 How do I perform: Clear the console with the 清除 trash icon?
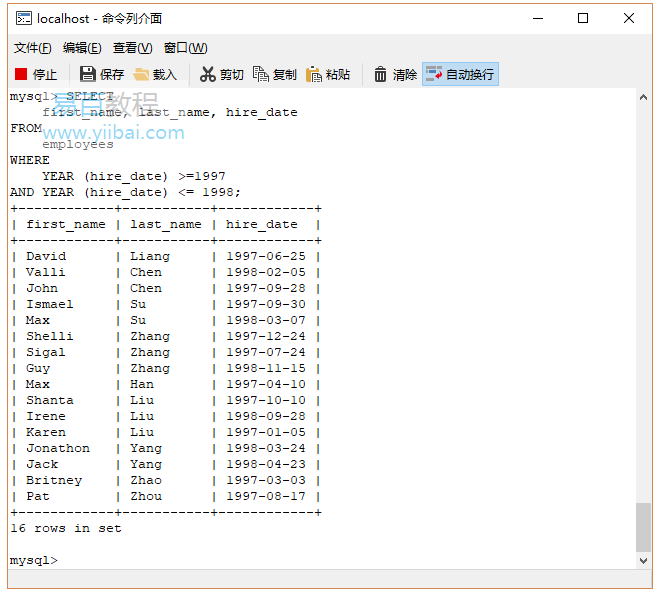(395, 74)
